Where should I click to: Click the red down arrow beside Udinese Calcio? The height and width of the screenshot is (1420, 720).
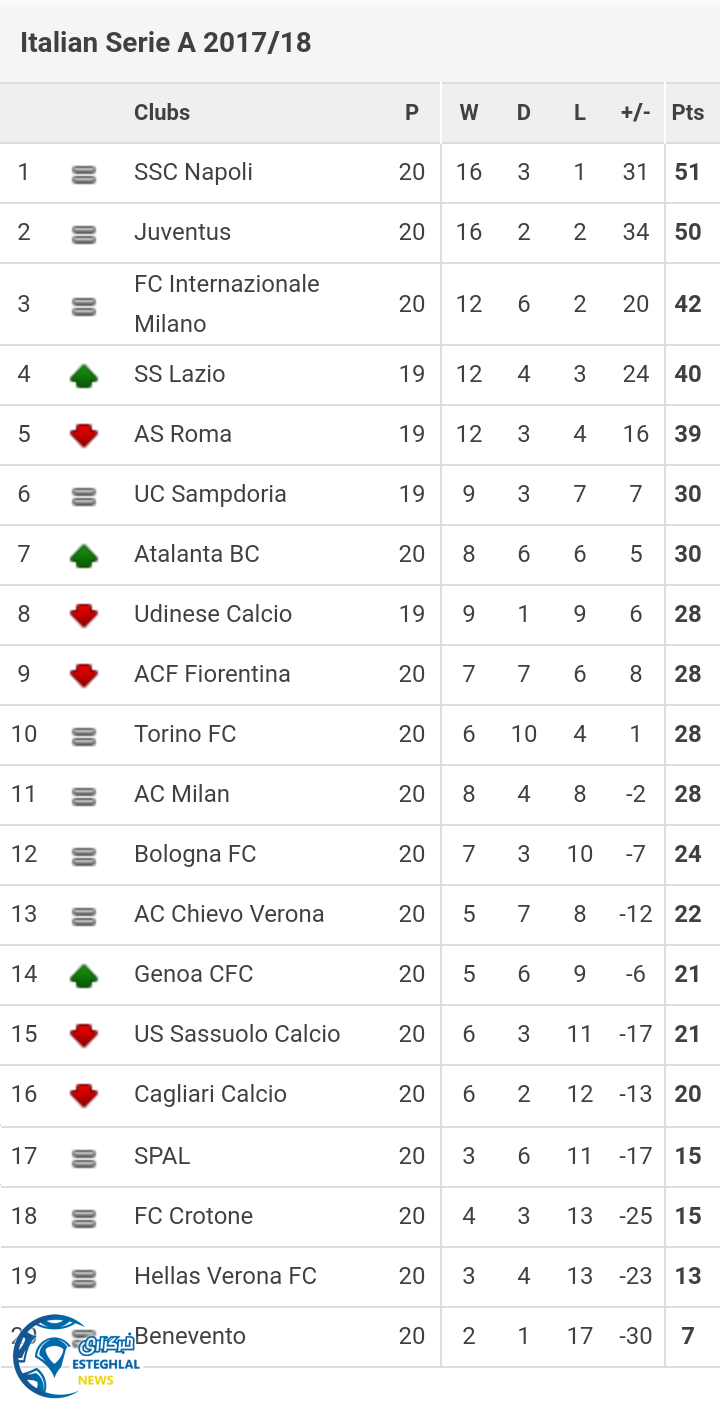pyautogui.click(x=84, y=615)
